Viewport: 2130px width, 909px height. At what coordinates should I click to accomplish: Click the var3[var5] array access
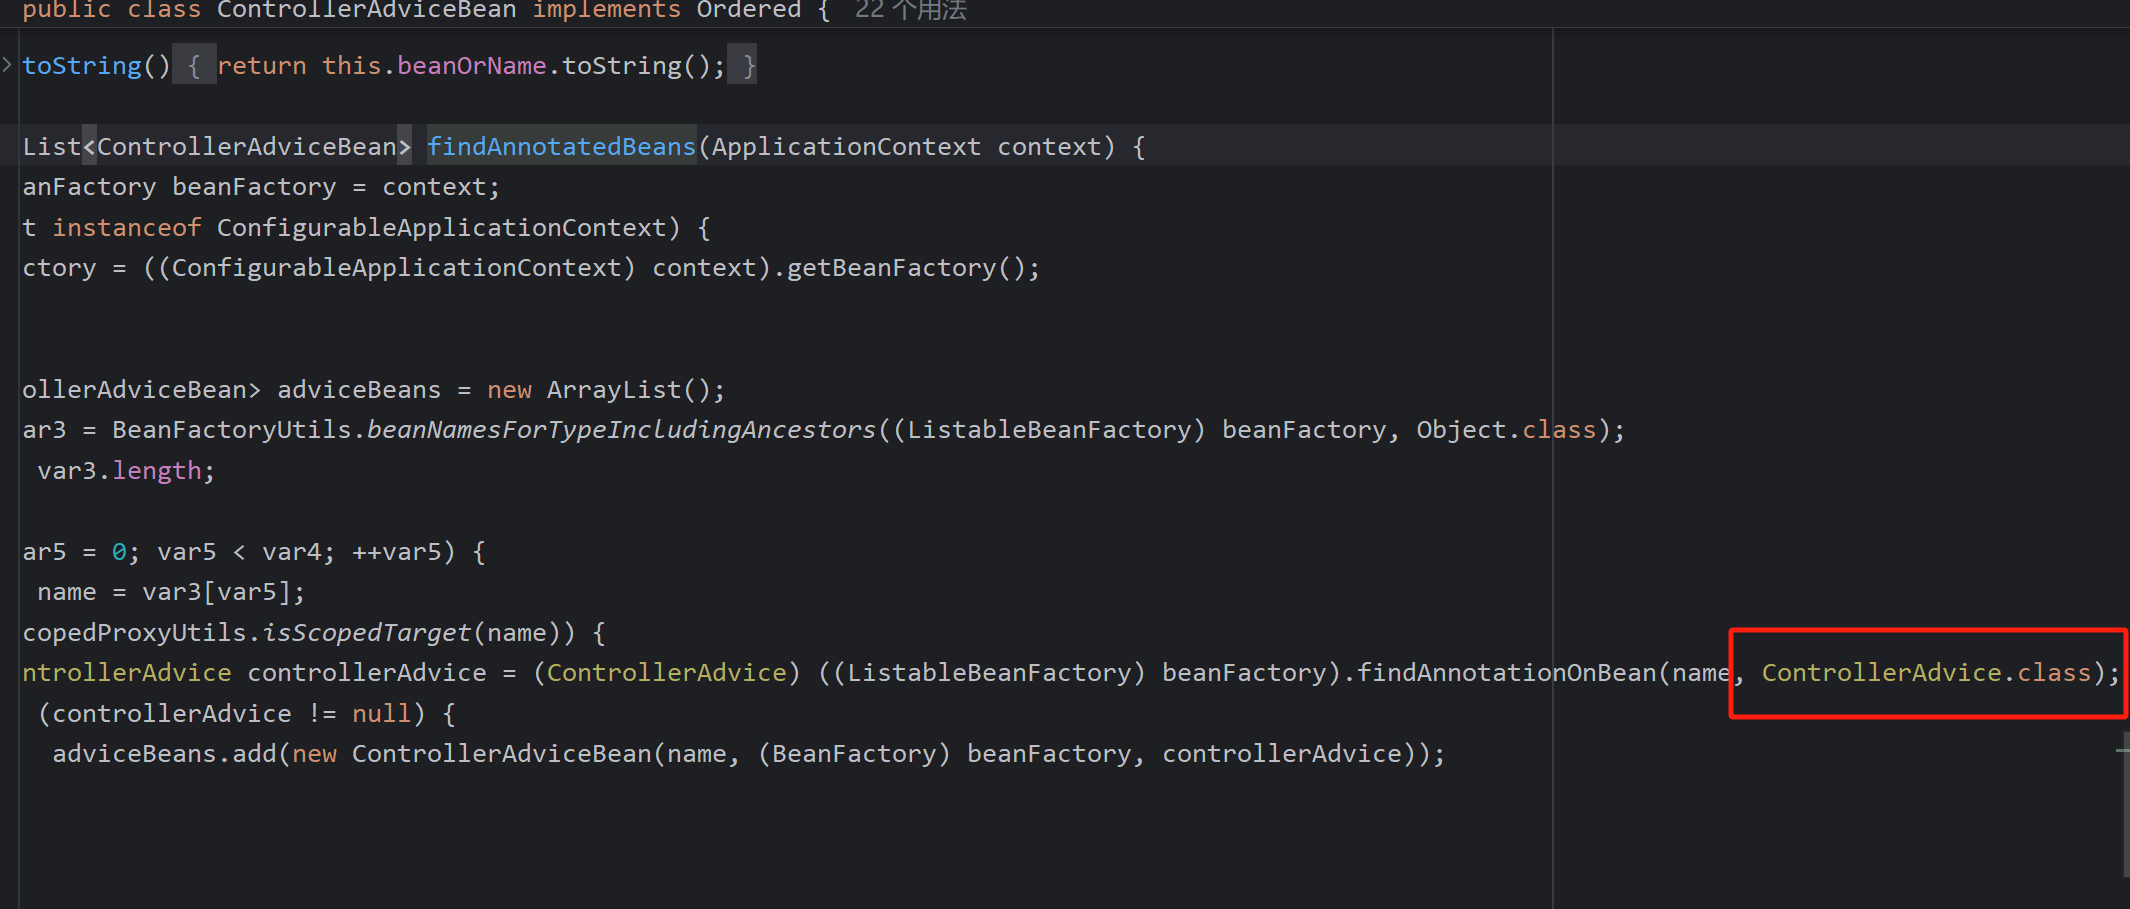coord(216,592)
